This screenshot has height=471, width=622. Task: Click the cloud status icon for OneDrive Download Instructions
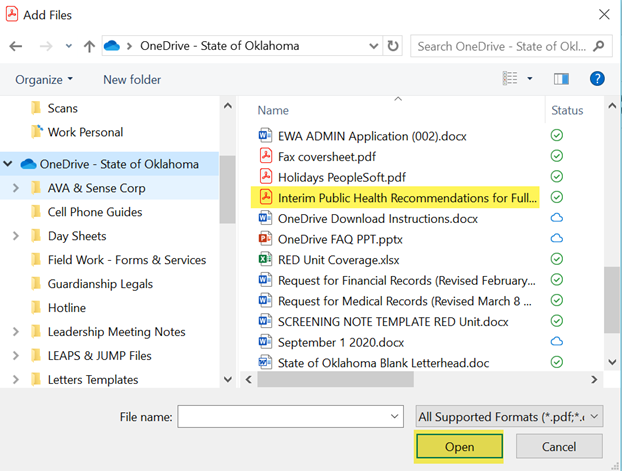(557, 217)
